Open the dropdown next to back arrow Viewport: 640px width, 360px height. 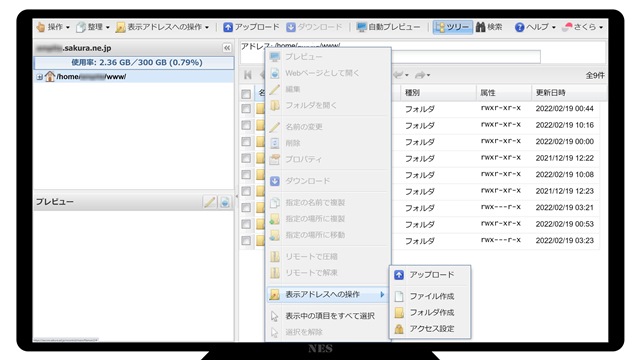coord(407,75)
